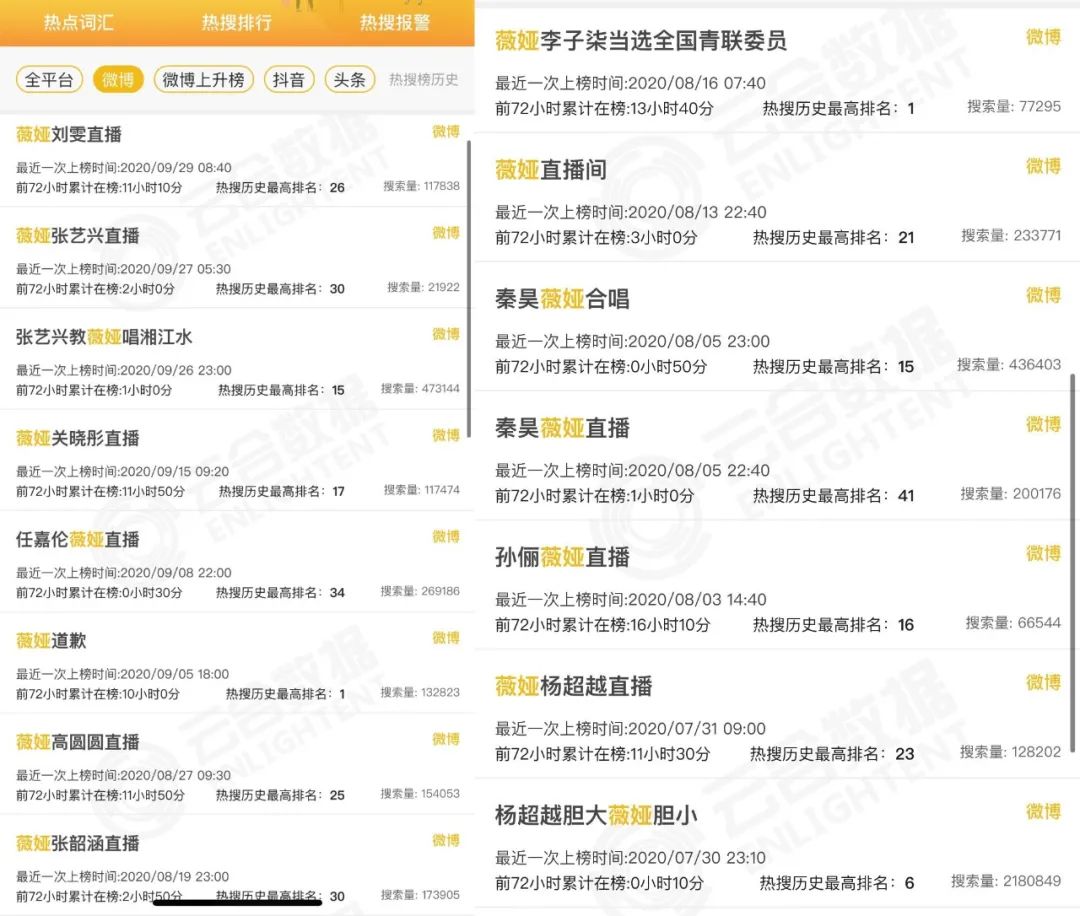Image resolution: width=1080 pixels, height=916 pixels.
Task: Open the 孙俪薇娅直播 entry
Action: (x=777, y=585)
